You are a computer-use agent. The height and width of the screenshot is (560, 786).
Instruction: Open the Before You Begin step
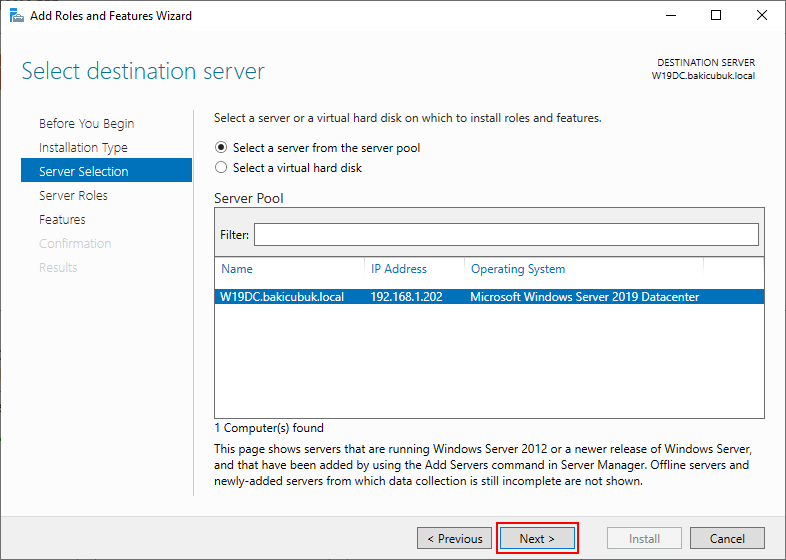(x=87, y=123)
